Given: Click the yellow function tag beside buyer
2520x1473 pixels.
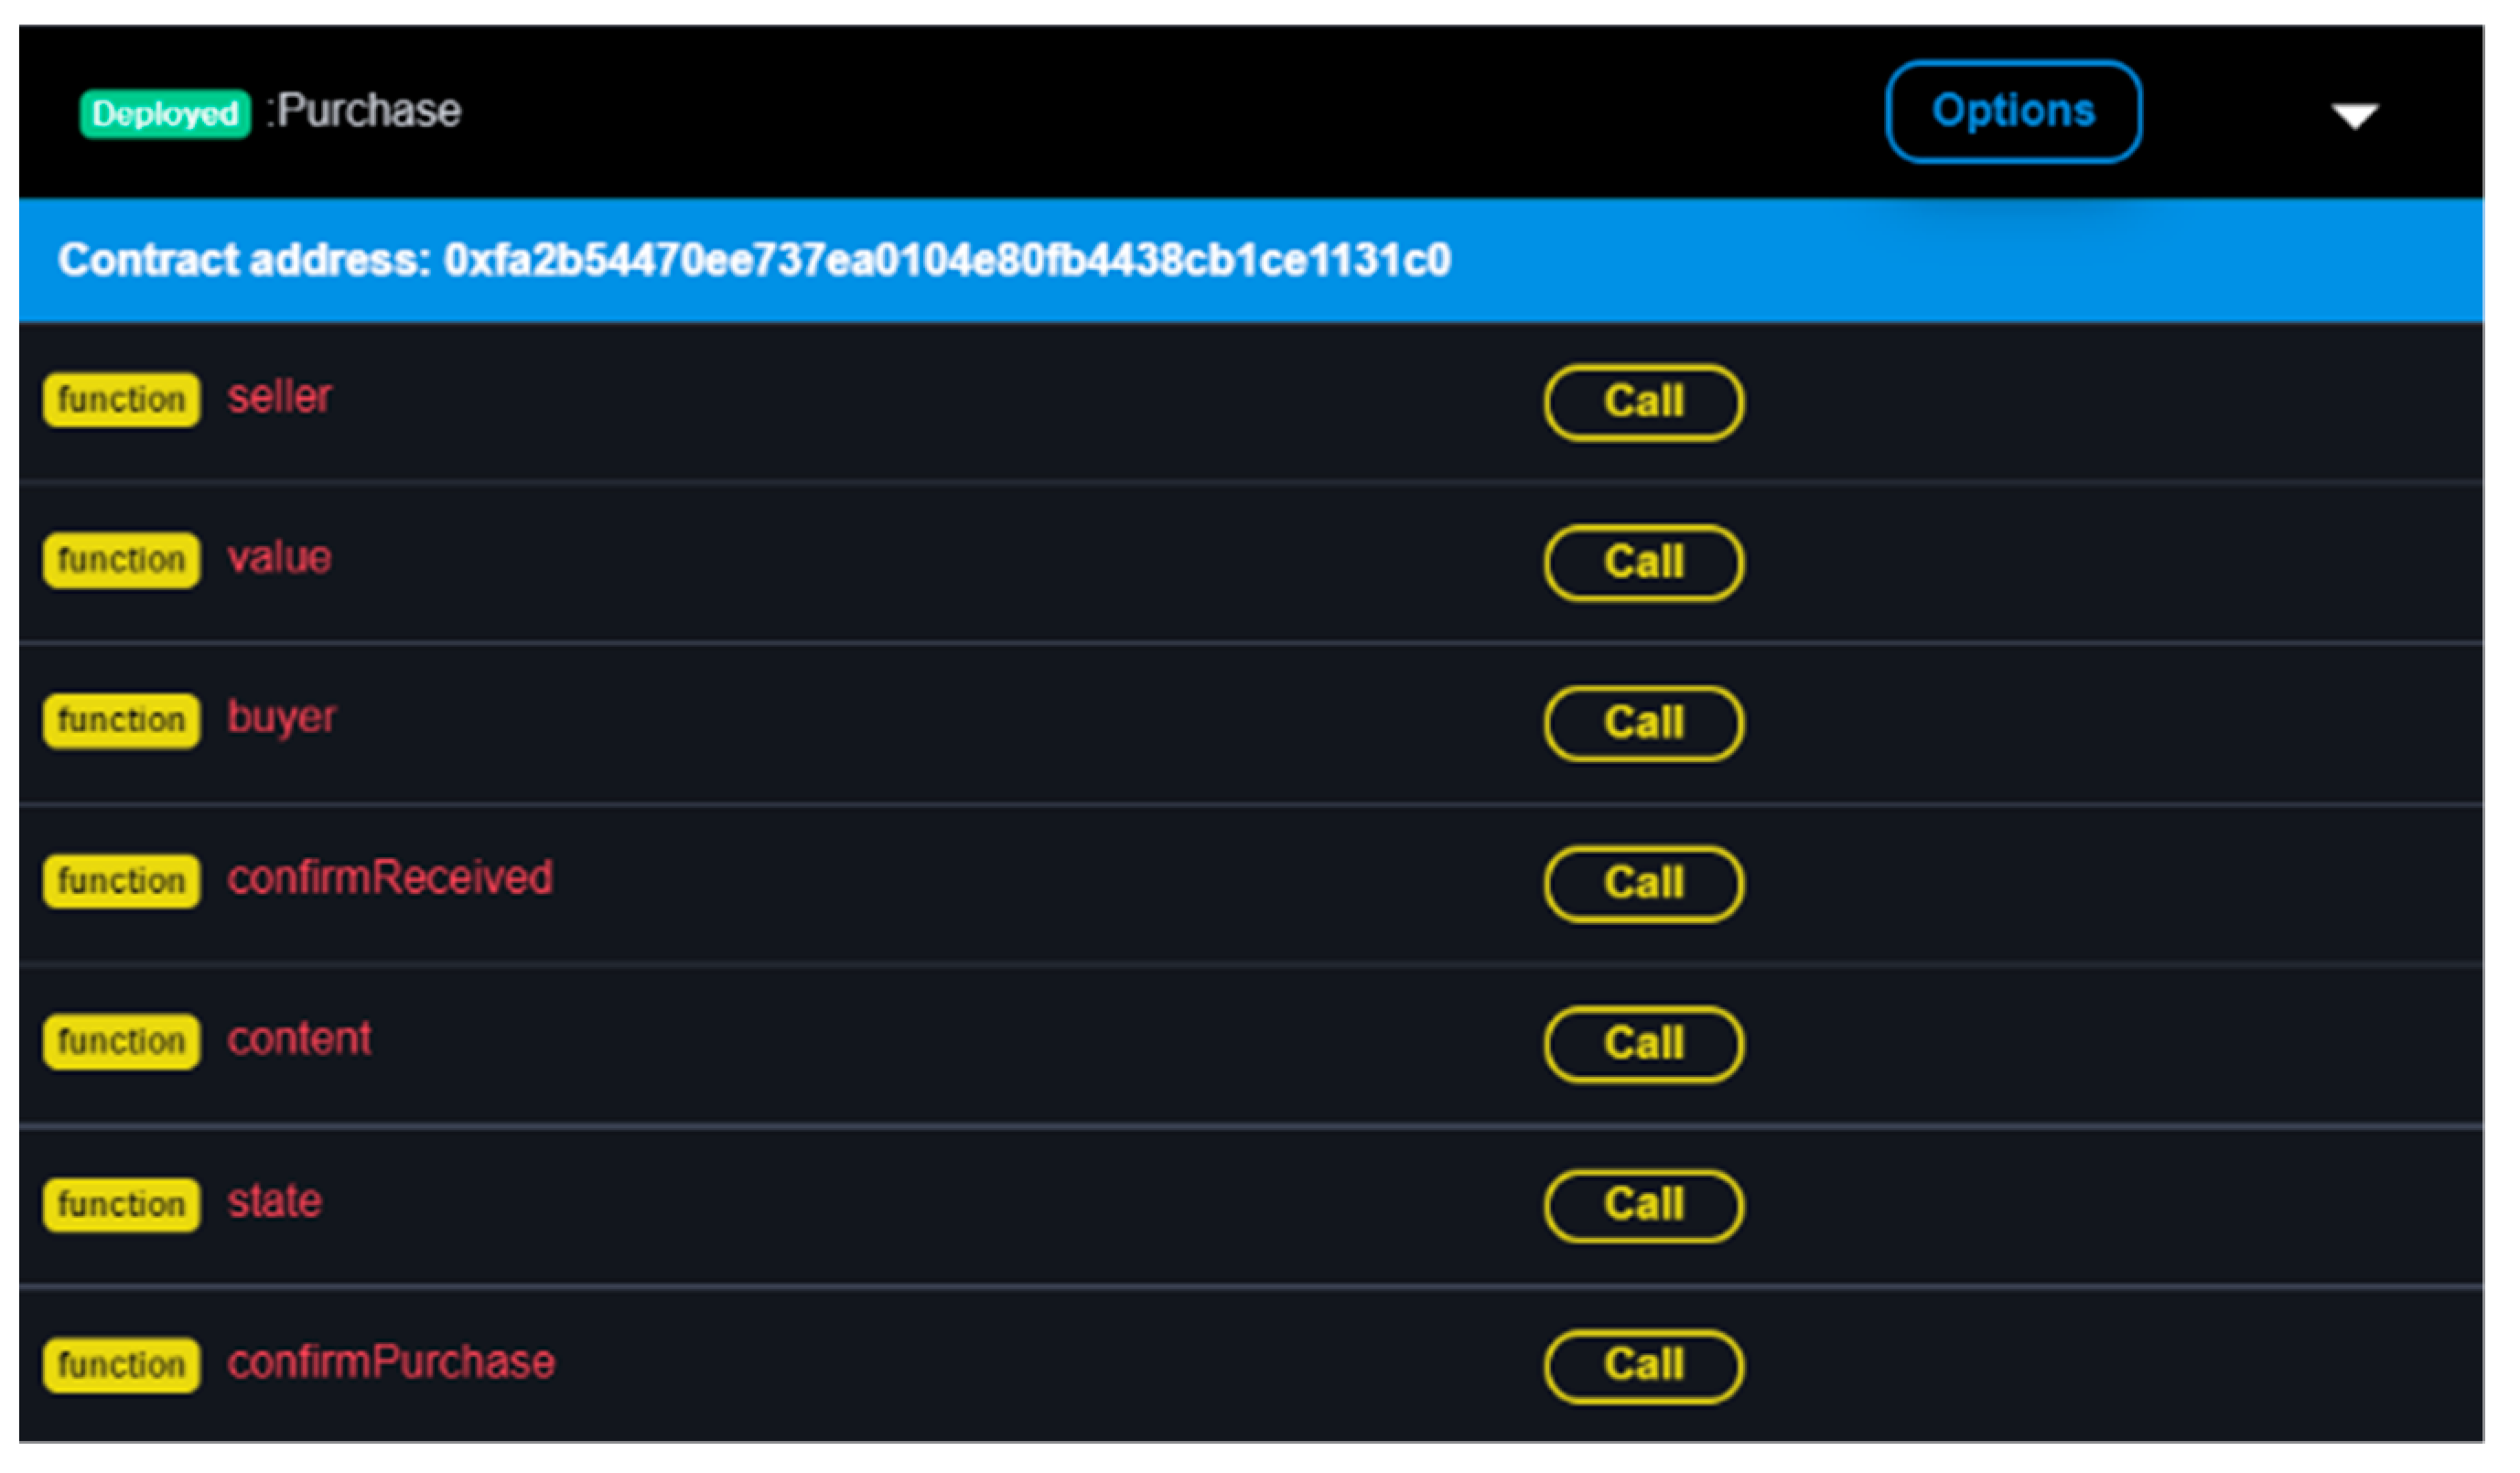Looking at the screenshot, I should pos(121,720).
